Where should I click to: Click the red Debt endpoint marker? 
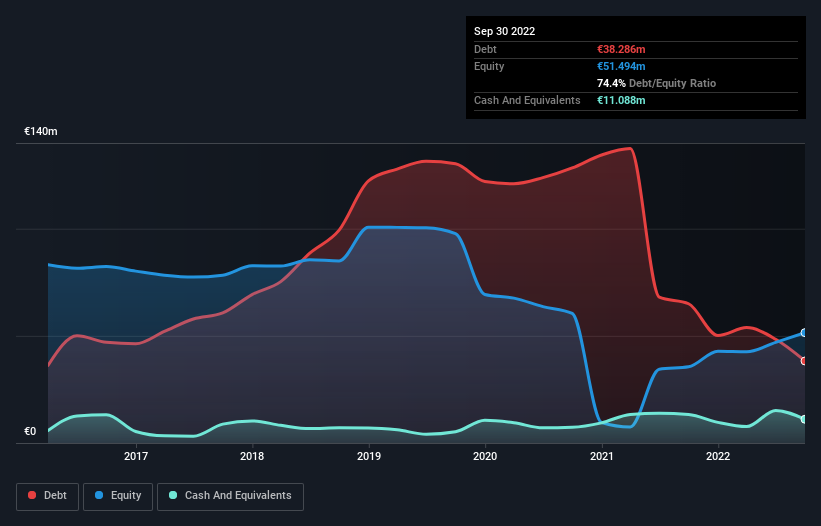pyautogui.click(x=804, y=361)
